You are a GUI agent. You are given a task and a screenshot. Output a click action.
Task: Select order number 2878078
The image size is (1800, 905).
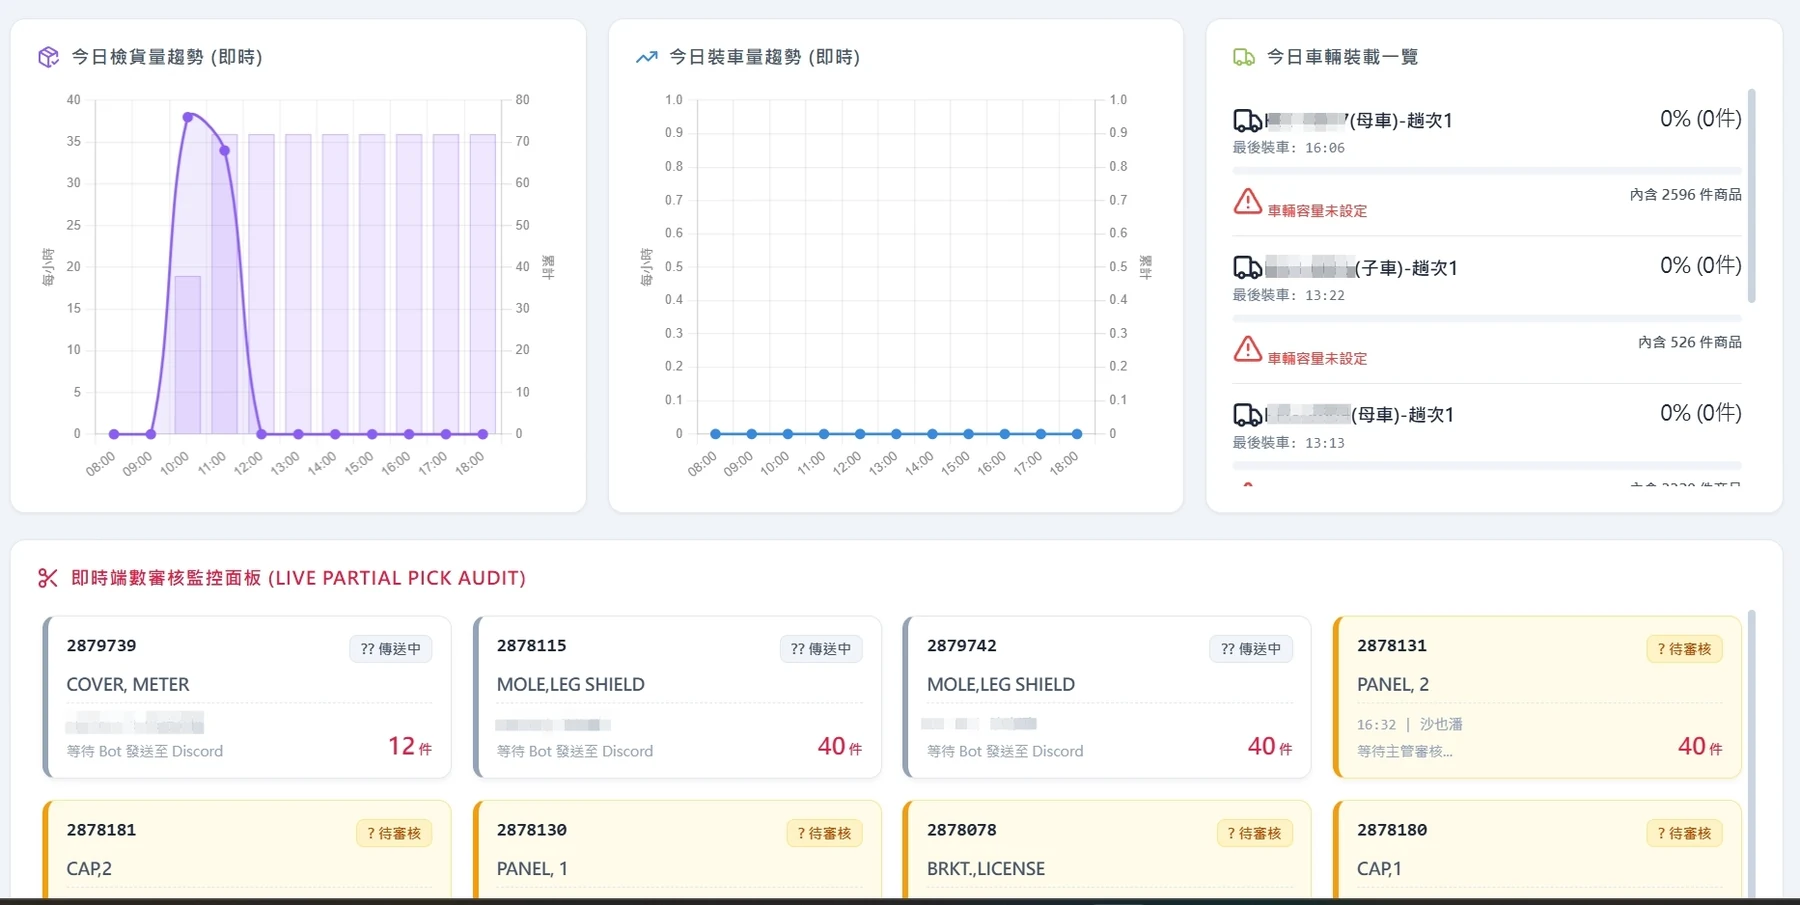[x=961, y=830]
